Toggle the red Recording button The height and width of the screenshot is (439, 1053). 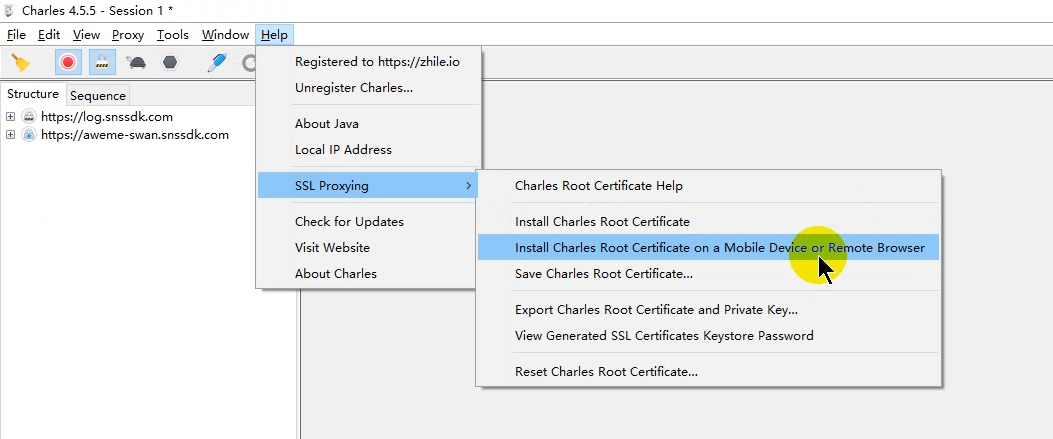[x=68, y=62]
